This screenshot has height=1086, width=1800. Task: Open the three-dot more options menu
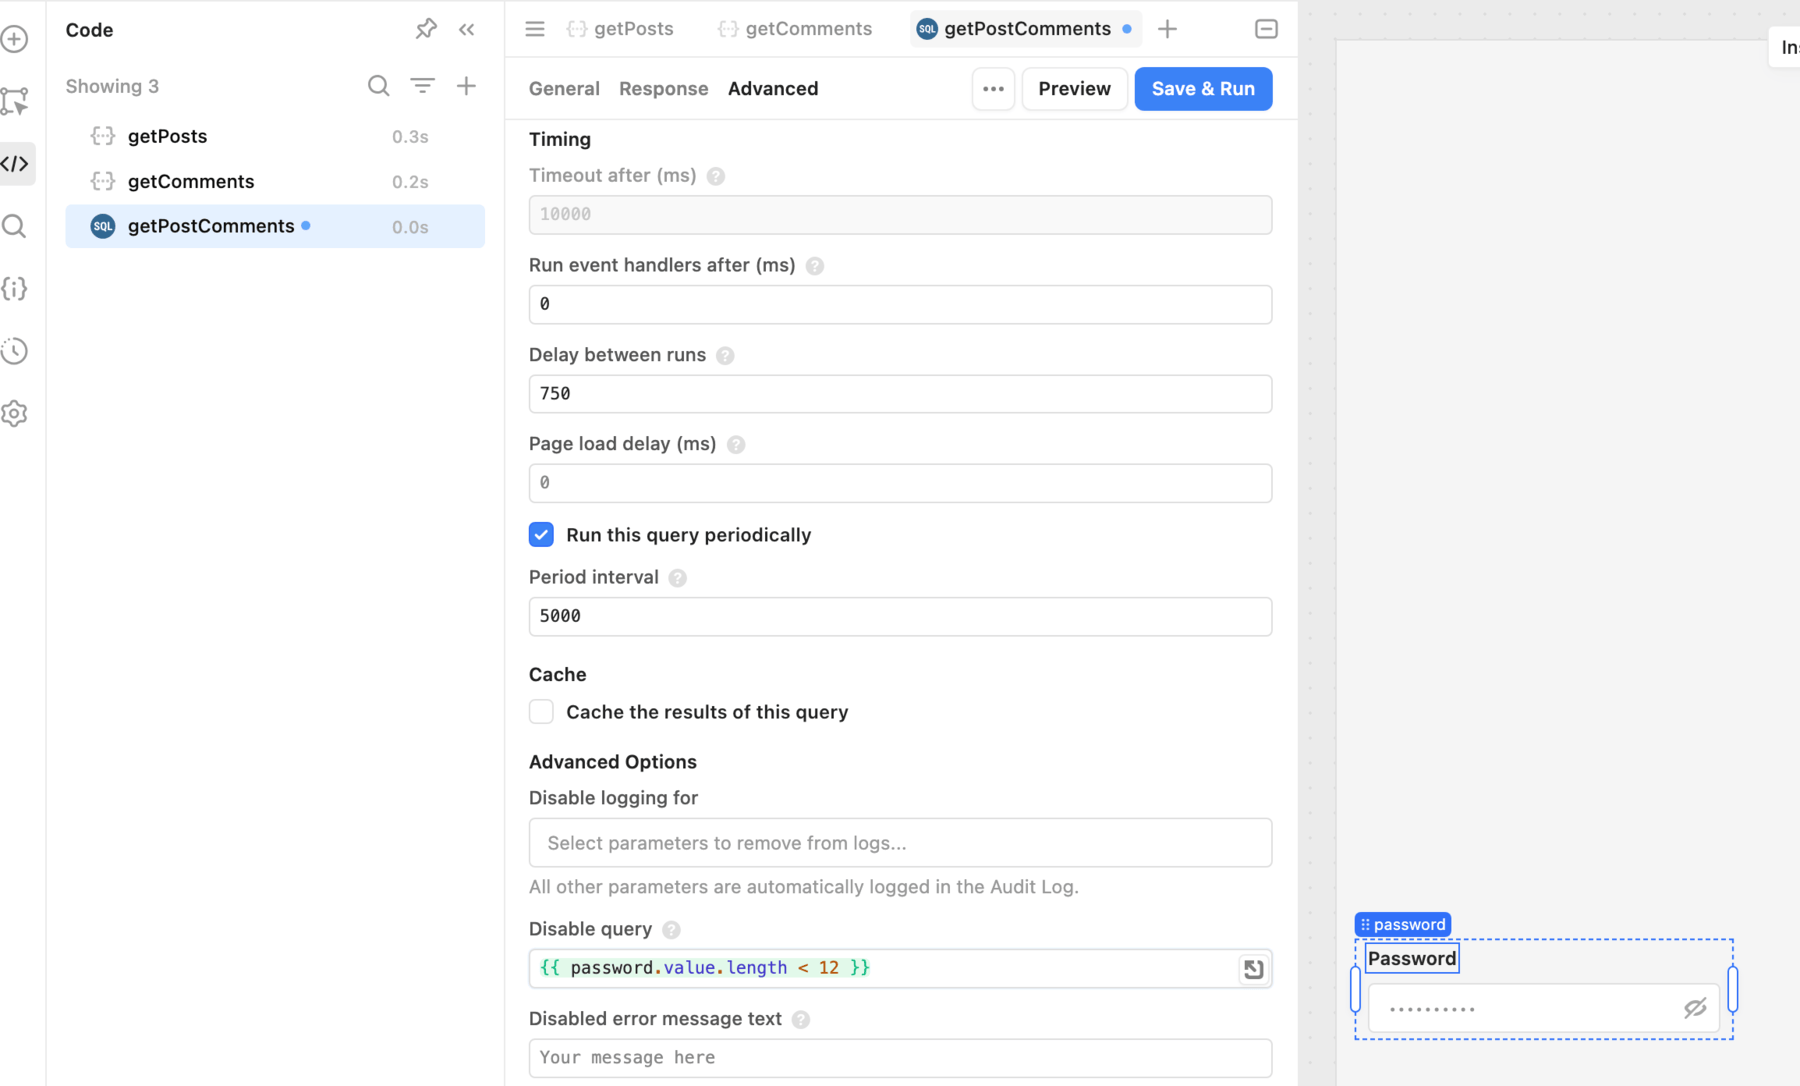pos(993,89)
